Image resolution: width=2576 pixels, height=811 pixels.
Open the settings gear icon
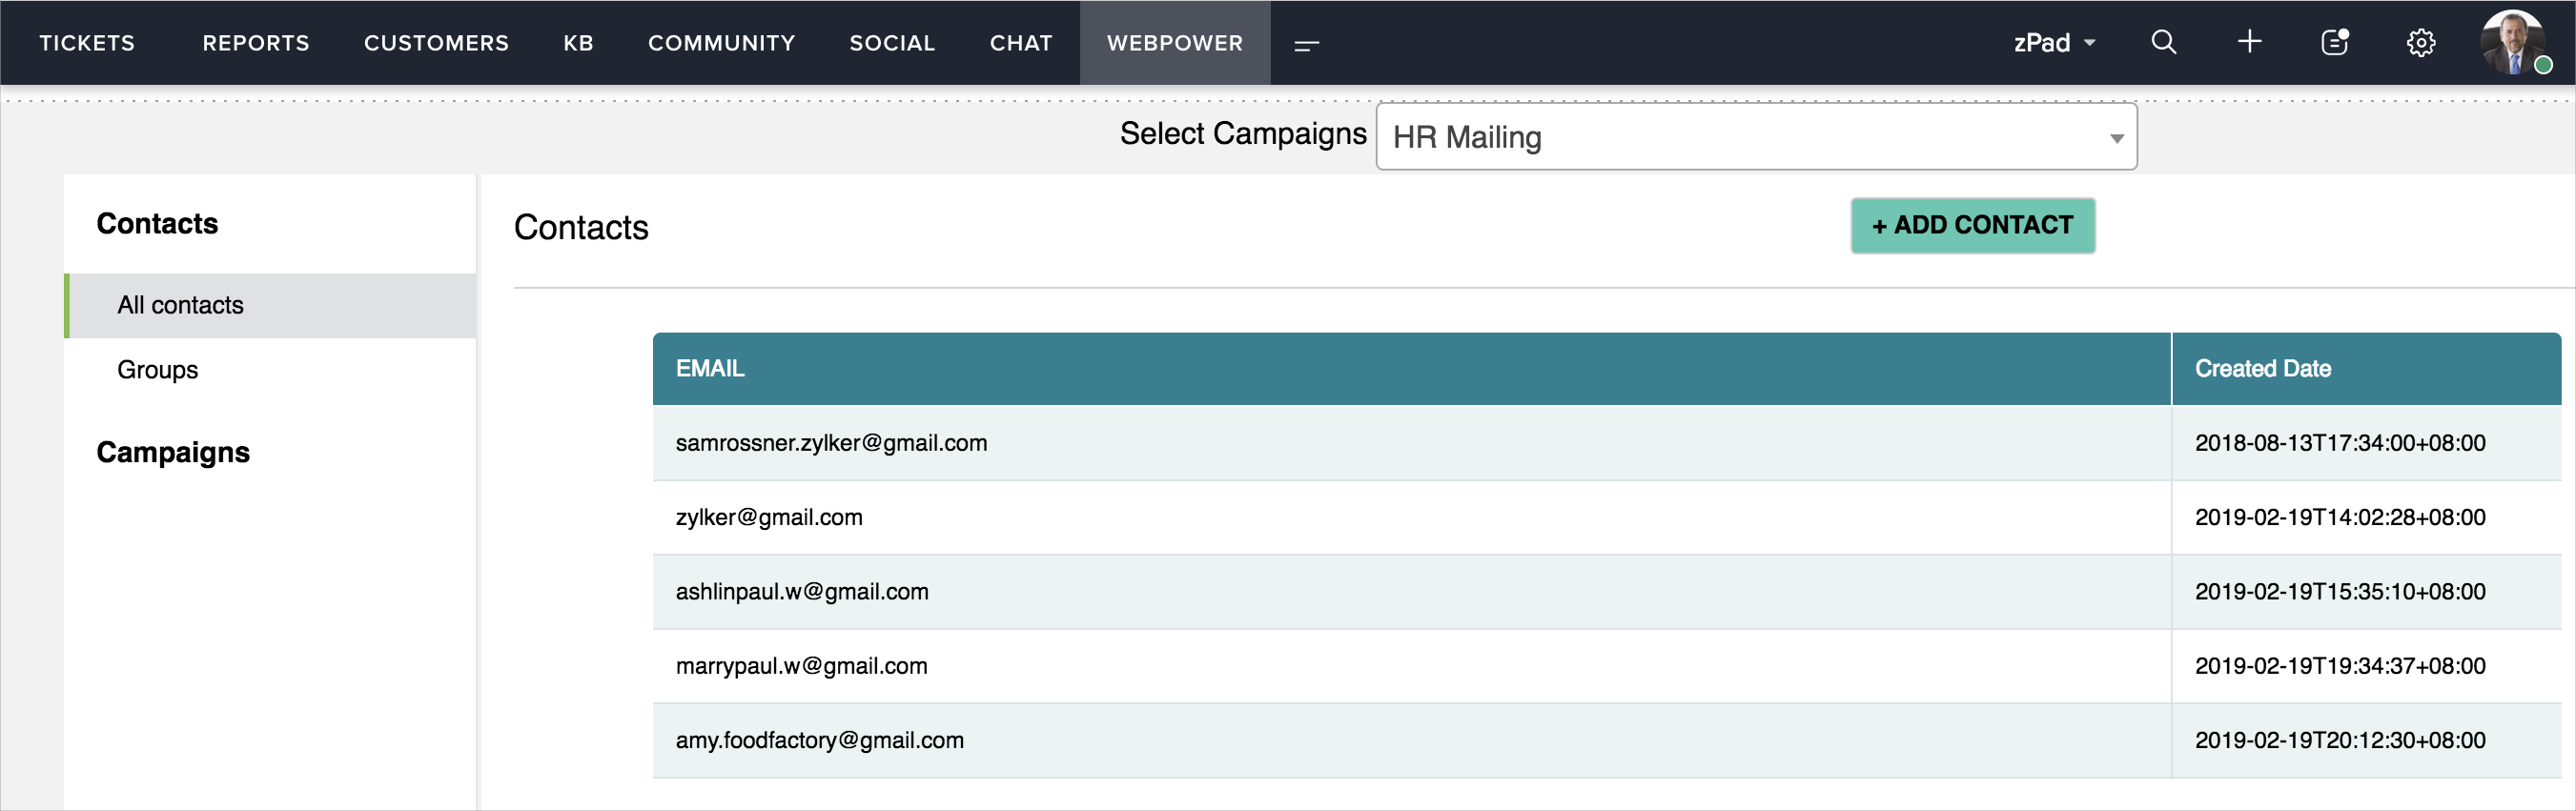click(x=2420, y=43)
